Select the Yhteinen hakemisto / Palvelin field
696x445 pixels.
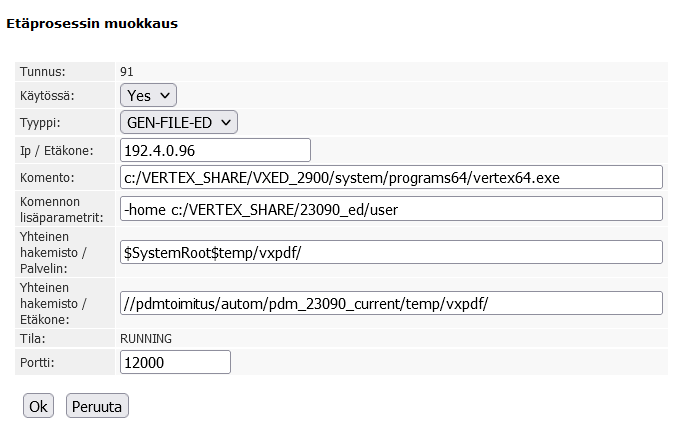[391, 253]
